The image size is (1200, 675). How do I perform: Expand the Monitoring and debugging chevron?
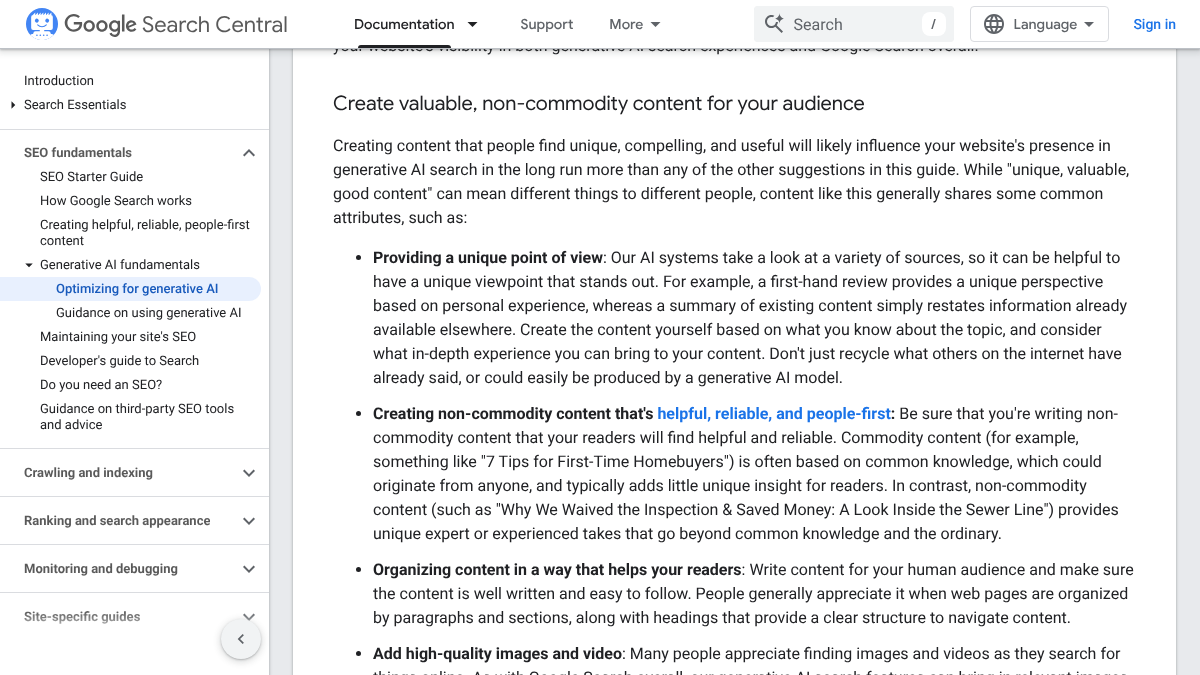click(249, 569)
